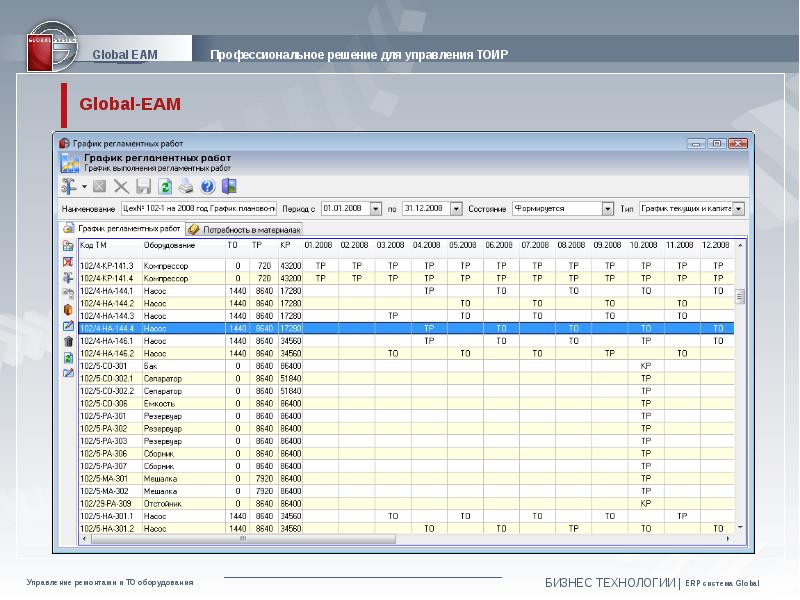Viewport: 800px width, 600px height.
Task: Click the trash can icon in sidebar
Action: (68, 341)
